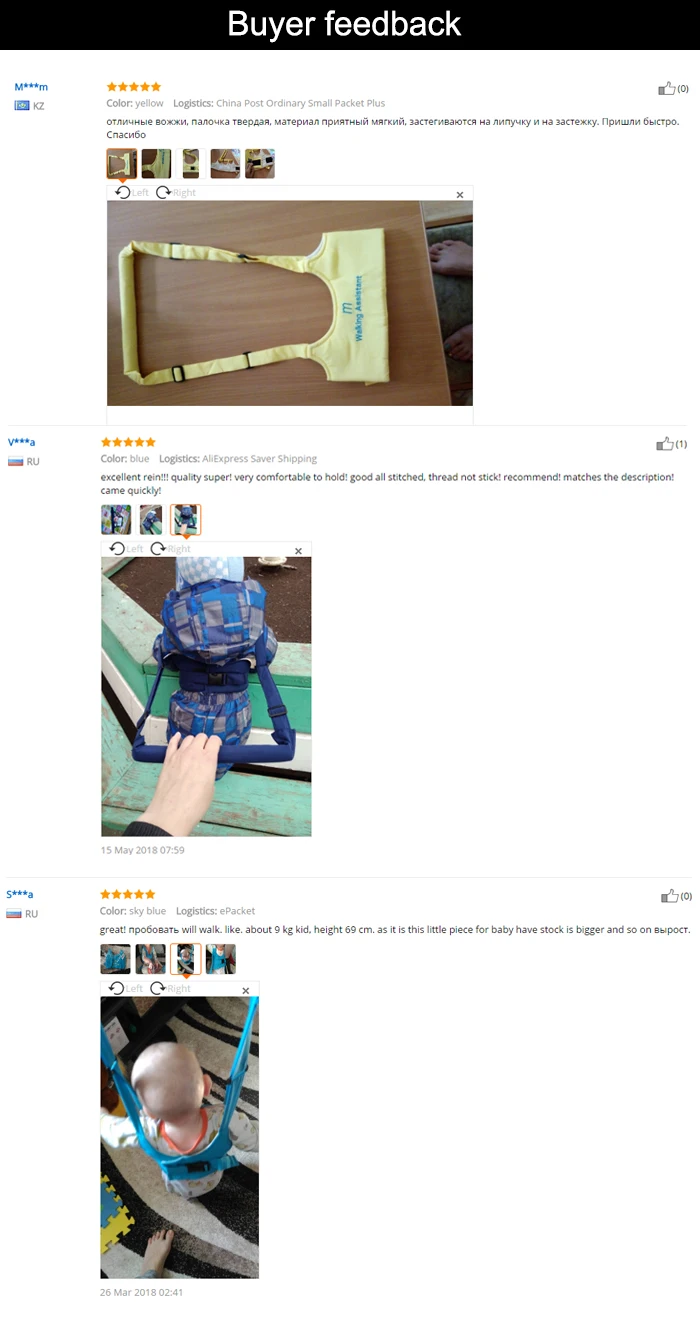
Task: Open reviewer S***a's profile name
Action: [x=20, y=894]
